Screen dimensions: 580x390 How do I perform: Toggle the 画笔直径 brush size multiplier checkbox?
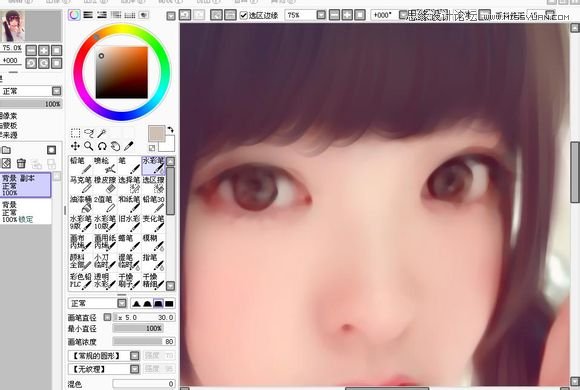(107, 317)
